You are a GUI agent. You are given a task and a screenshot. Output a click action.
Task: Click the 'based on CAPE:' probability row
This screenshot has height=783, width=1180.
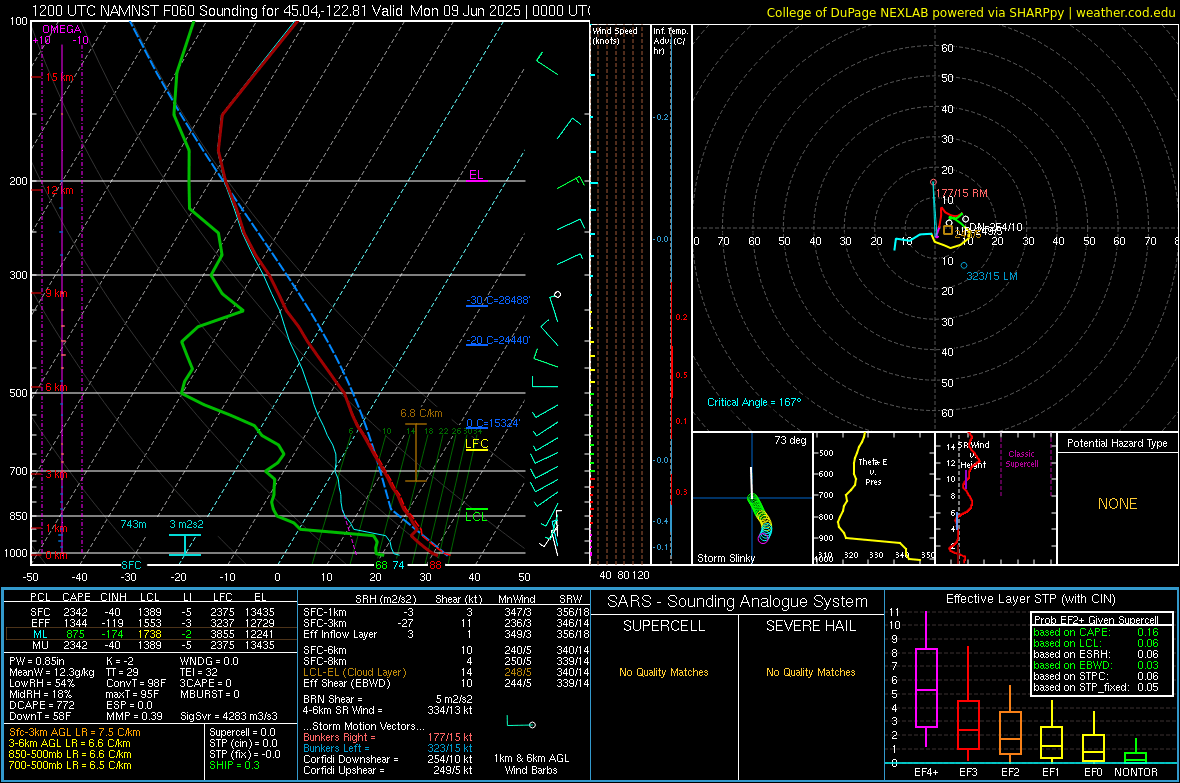click(1096, 632)
